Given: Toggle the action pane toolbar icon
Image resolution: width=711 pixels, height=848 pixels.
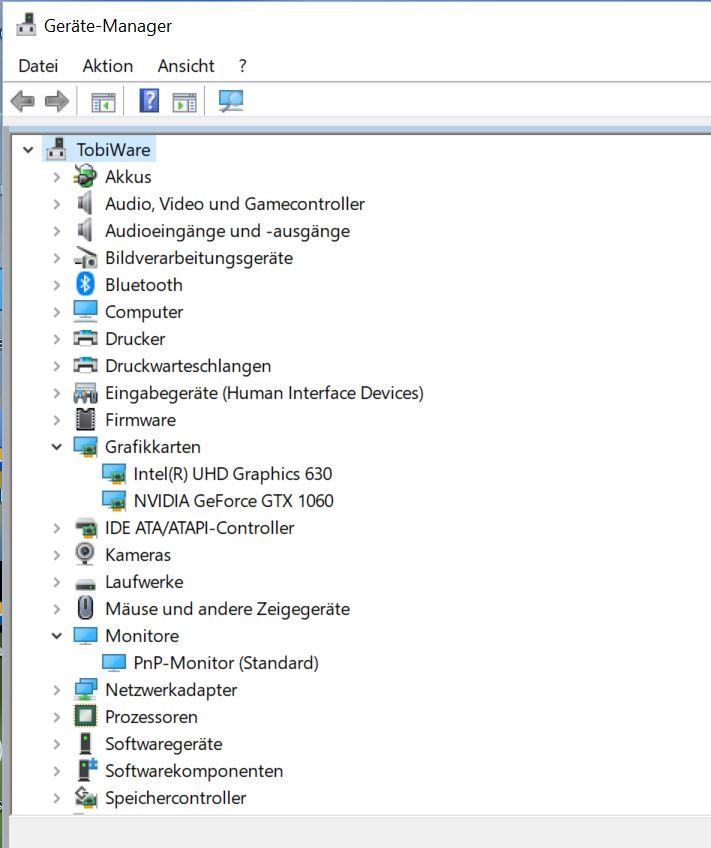Looking at the screenshot, I should pyautogui.click(x=184, y=102).
